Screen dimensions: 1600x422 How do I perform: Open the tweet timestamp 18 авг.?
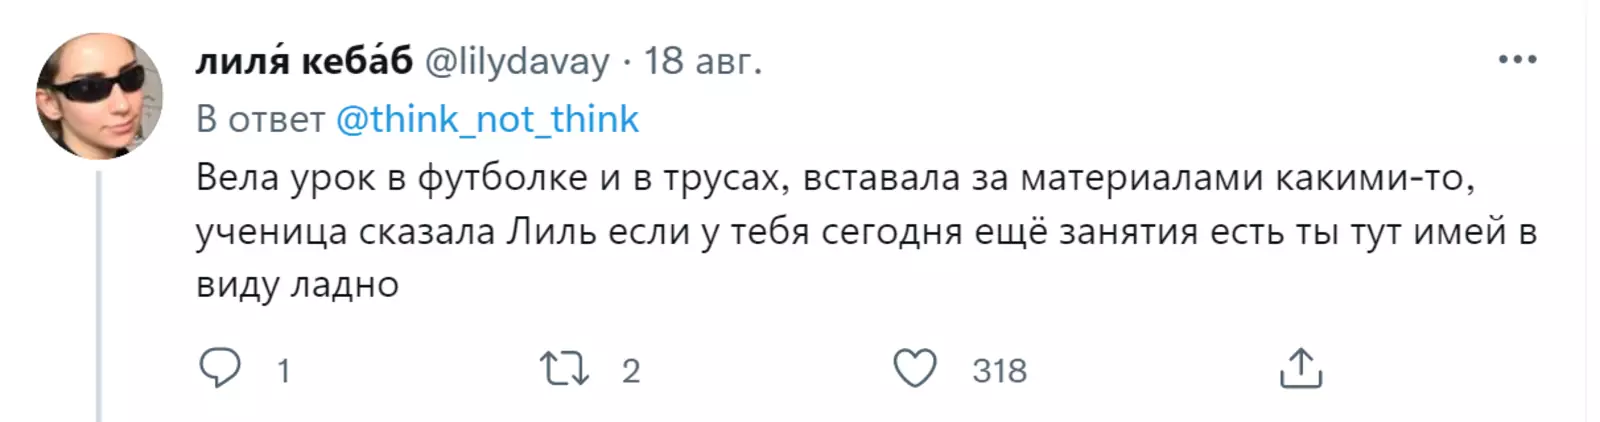[702, 62]
